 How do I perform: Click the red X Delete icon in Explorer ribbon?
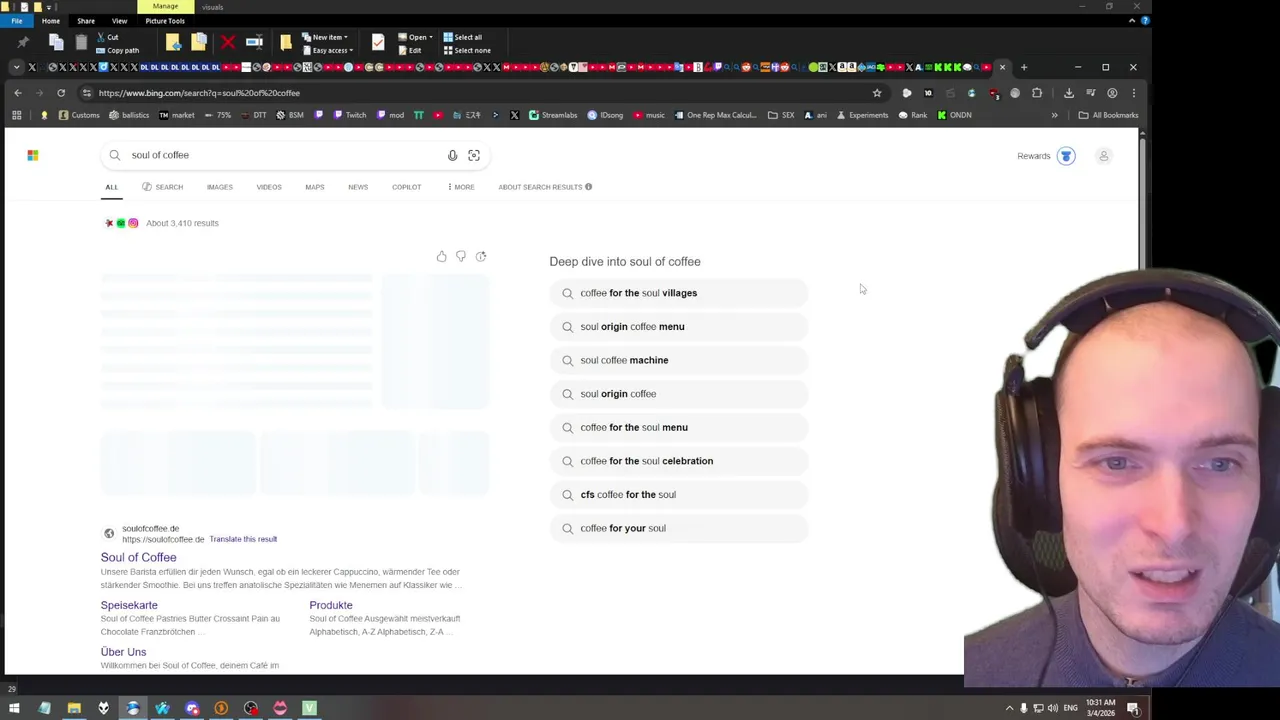(228, 42)
